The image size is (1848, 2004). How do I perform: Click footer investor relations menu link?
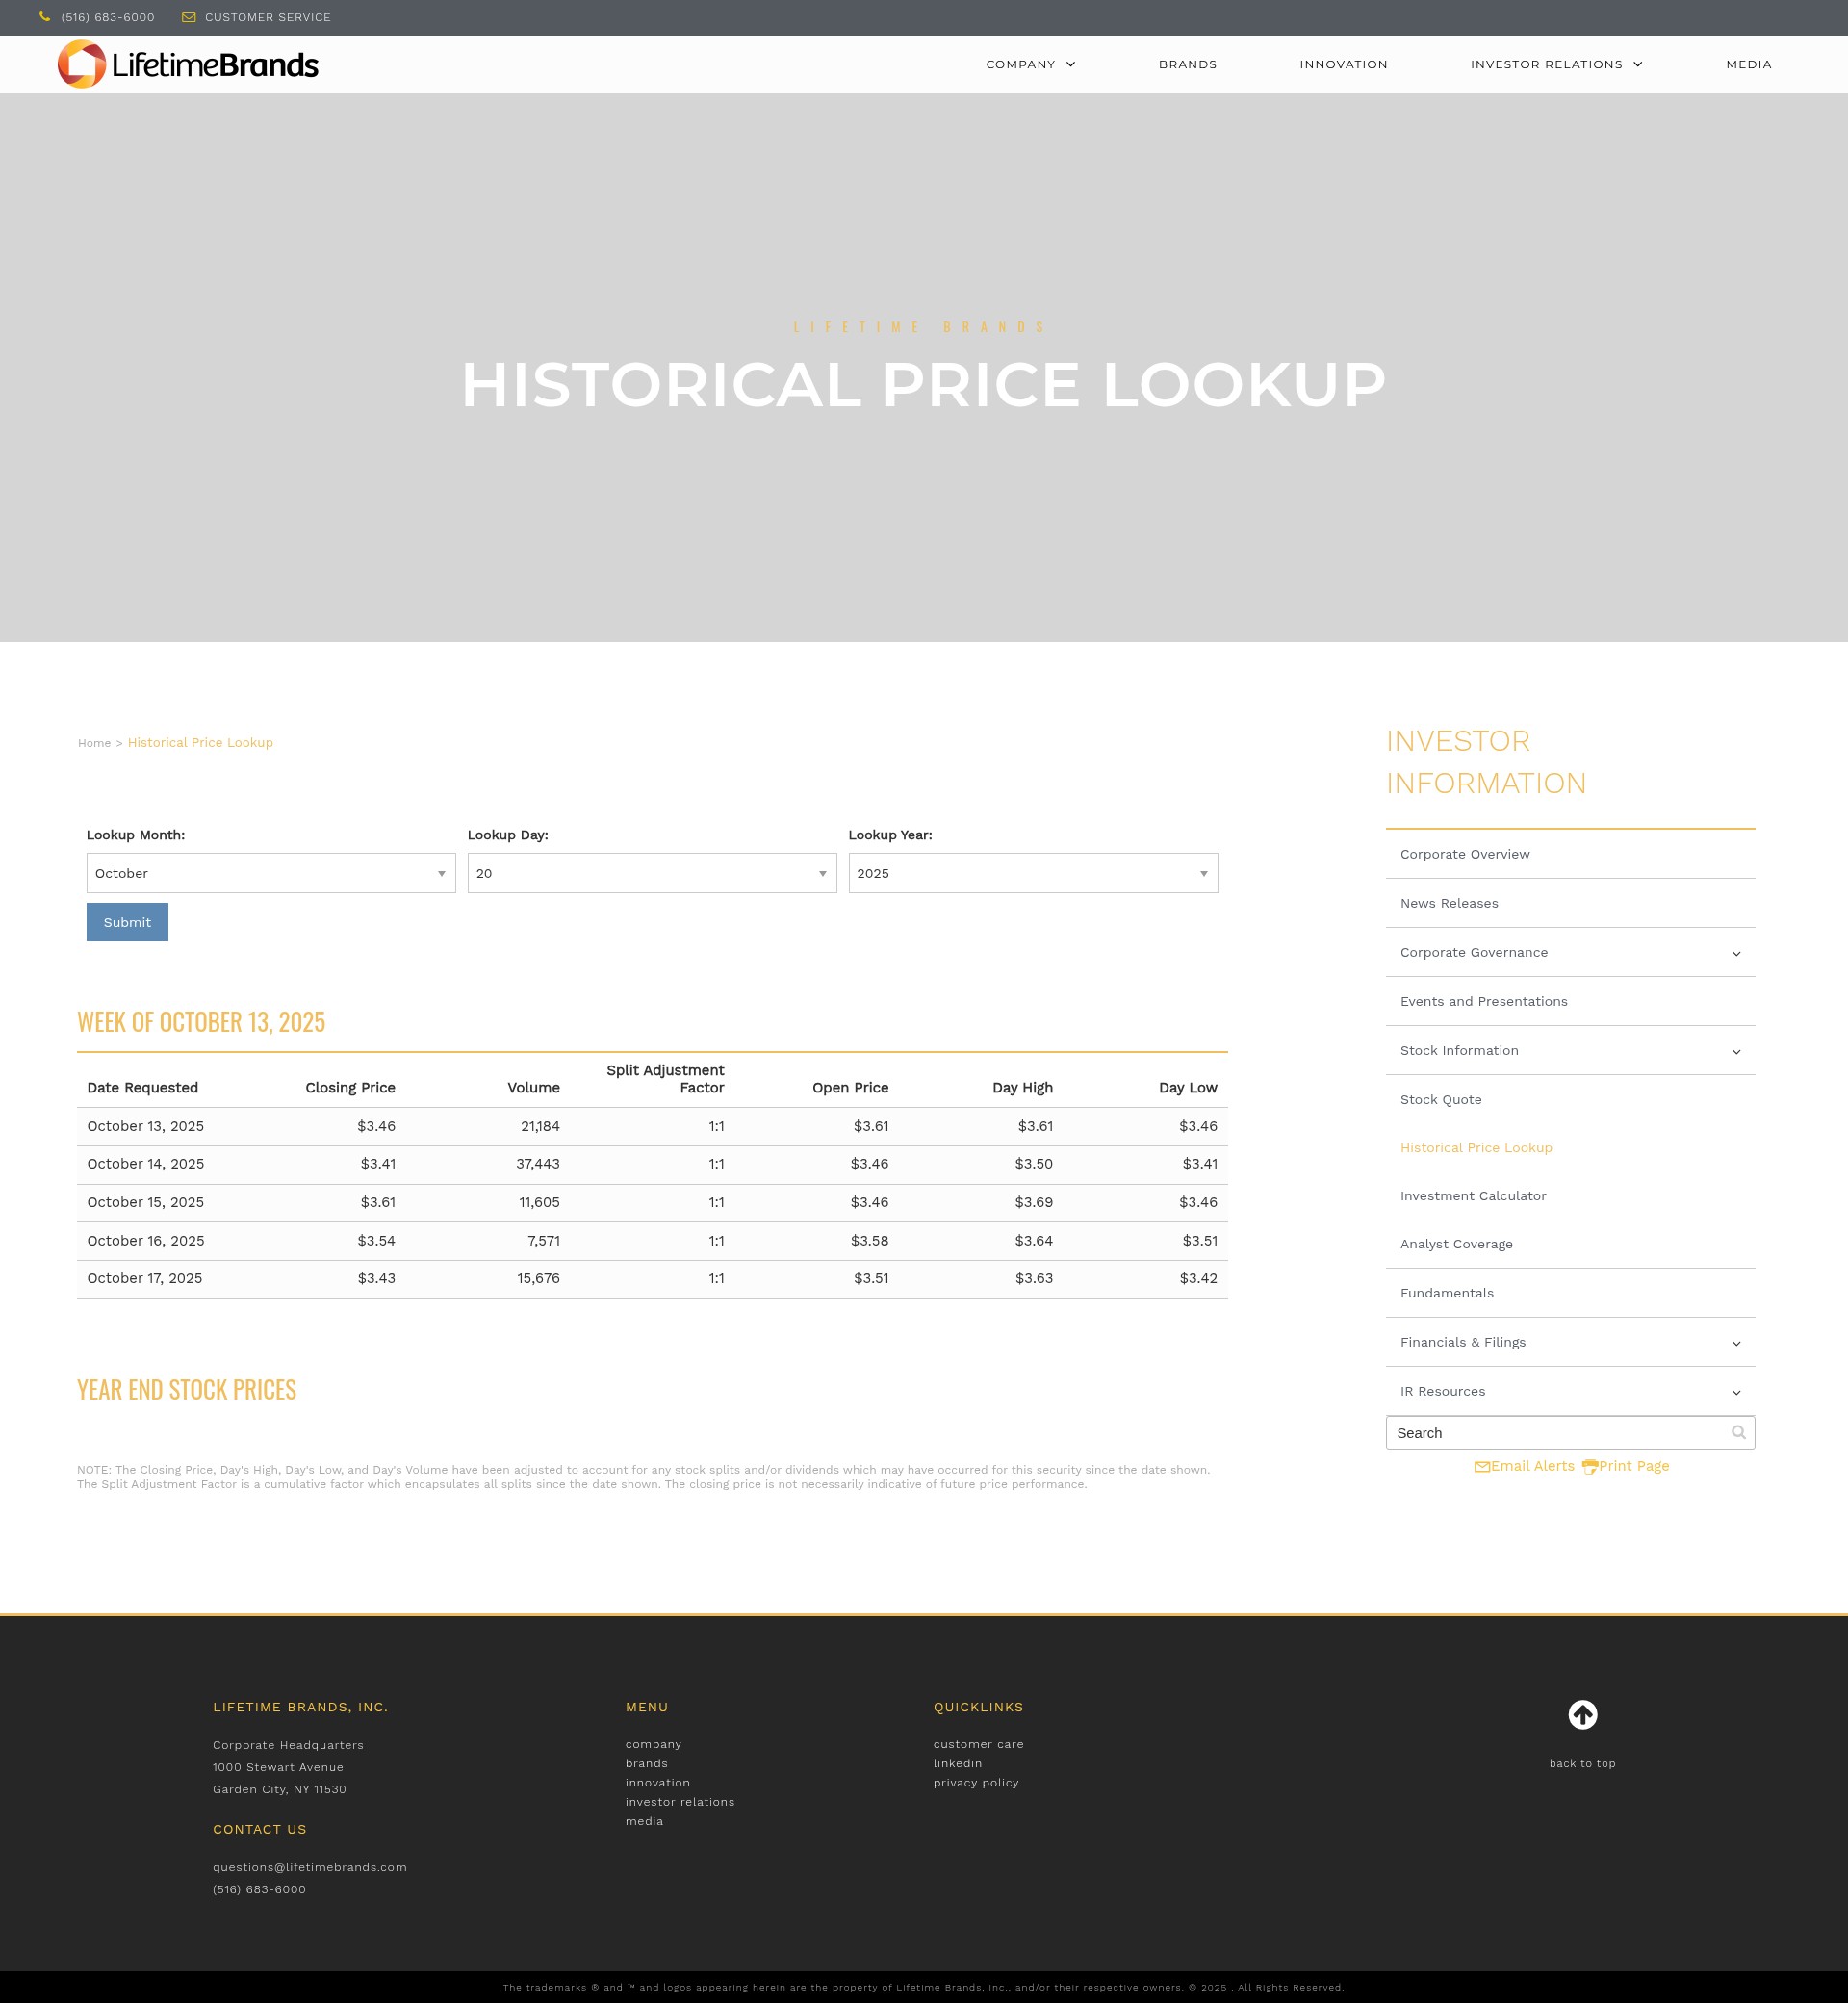679,1802
